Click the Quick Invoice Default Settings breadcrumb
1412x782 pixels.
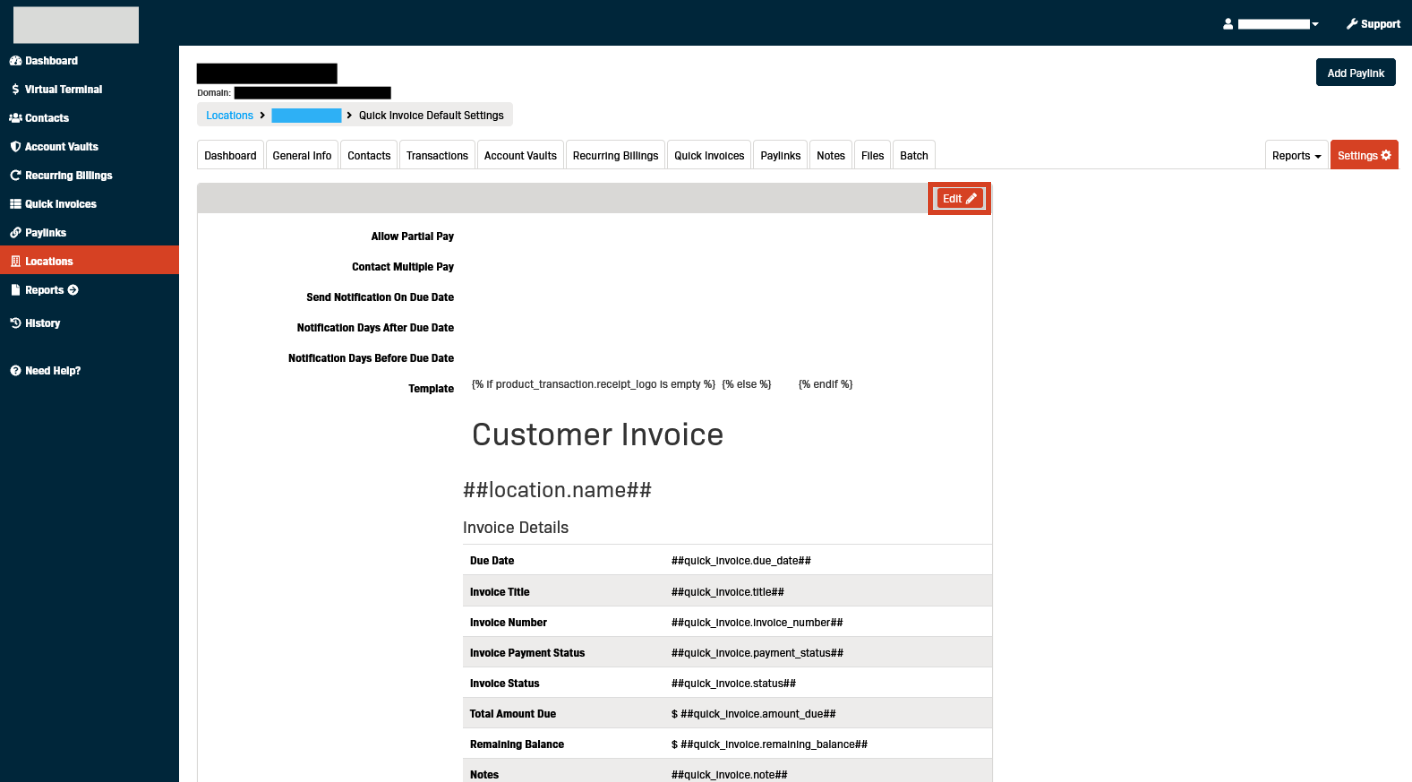pos(431,115)
